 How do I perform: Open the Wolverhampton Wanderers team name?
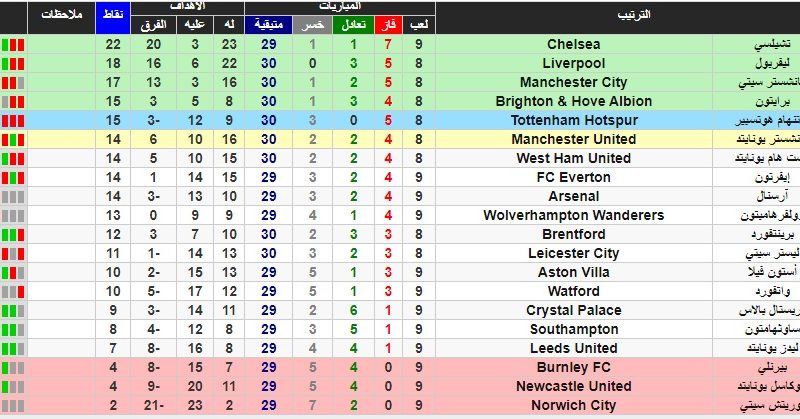573,215
